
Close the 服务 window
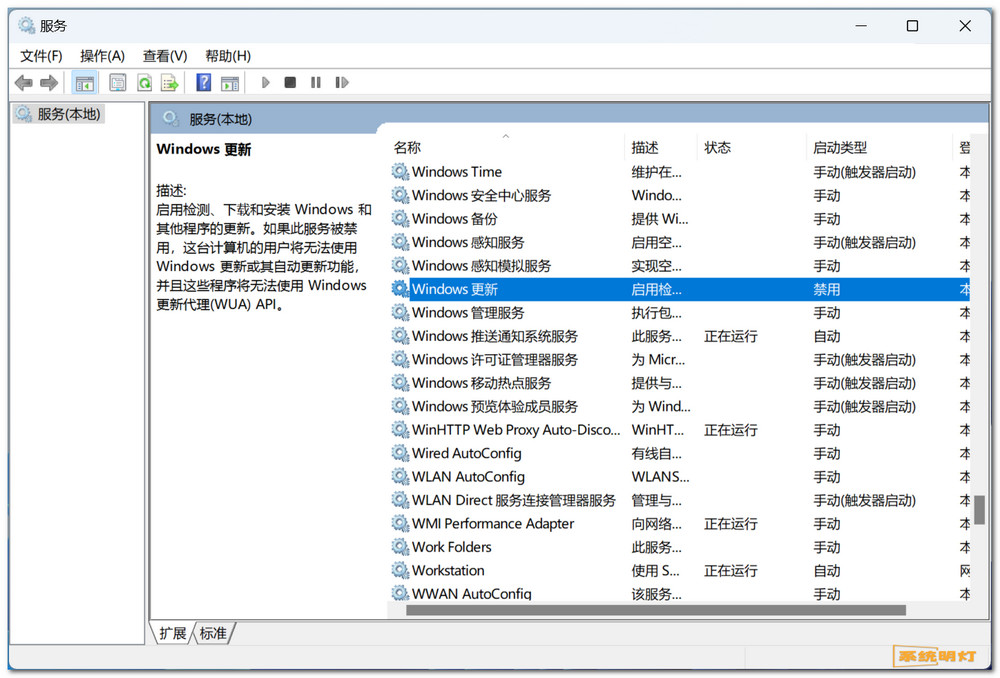(x=965, y=26)
